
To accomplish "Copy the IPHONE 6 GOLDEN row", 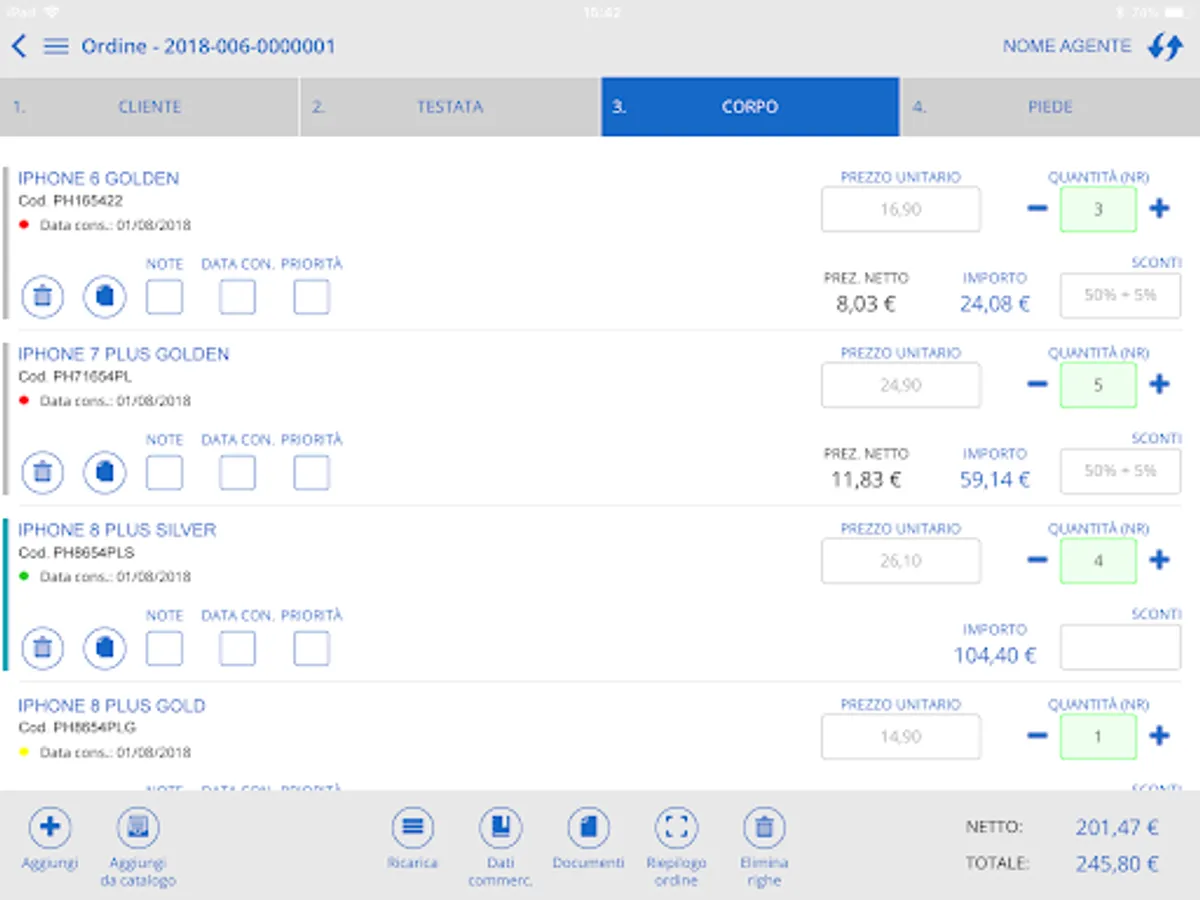I will tap(105, 297).
